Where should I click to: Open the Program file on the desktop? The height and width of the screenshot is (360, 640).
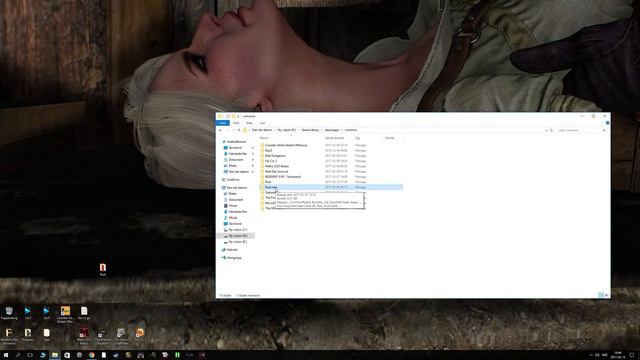28,336
